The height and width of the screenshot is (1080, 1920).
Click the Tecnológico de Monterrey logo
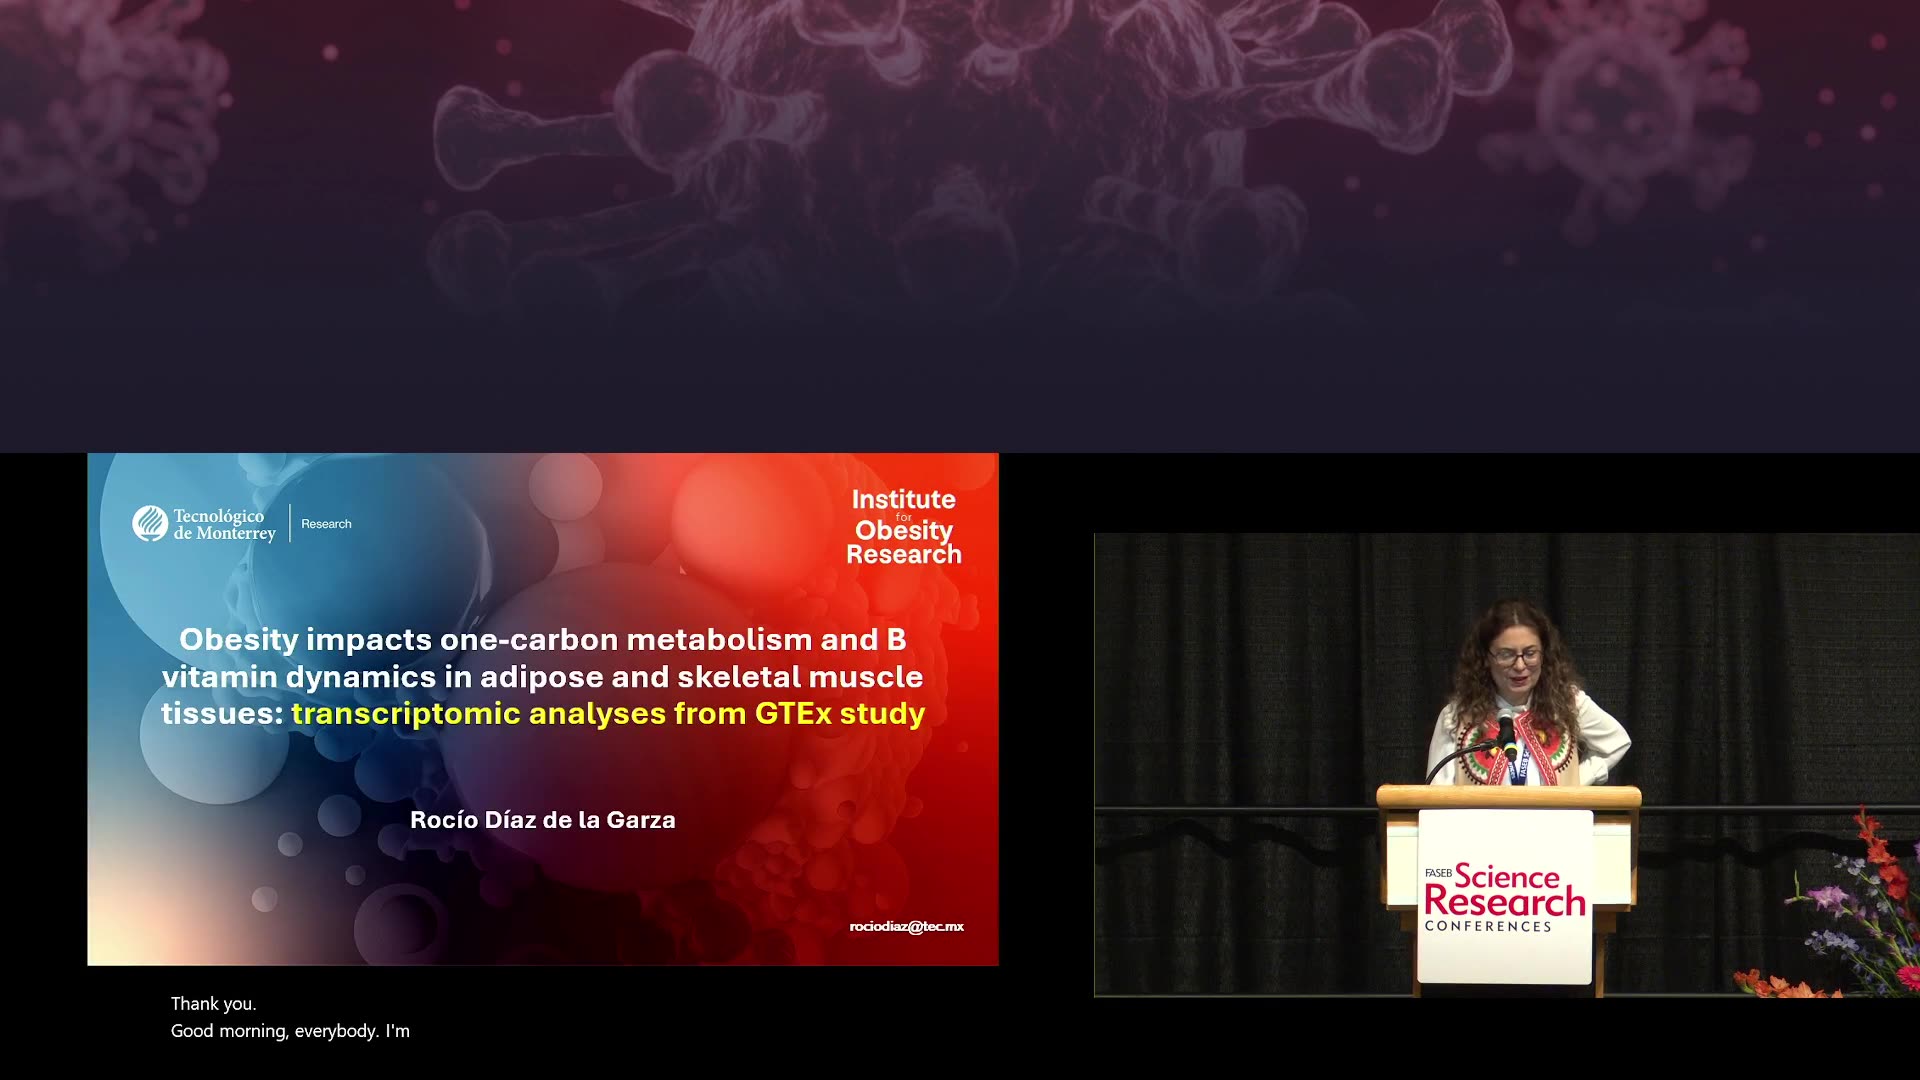pyautogui.click(x=204, y=524)
